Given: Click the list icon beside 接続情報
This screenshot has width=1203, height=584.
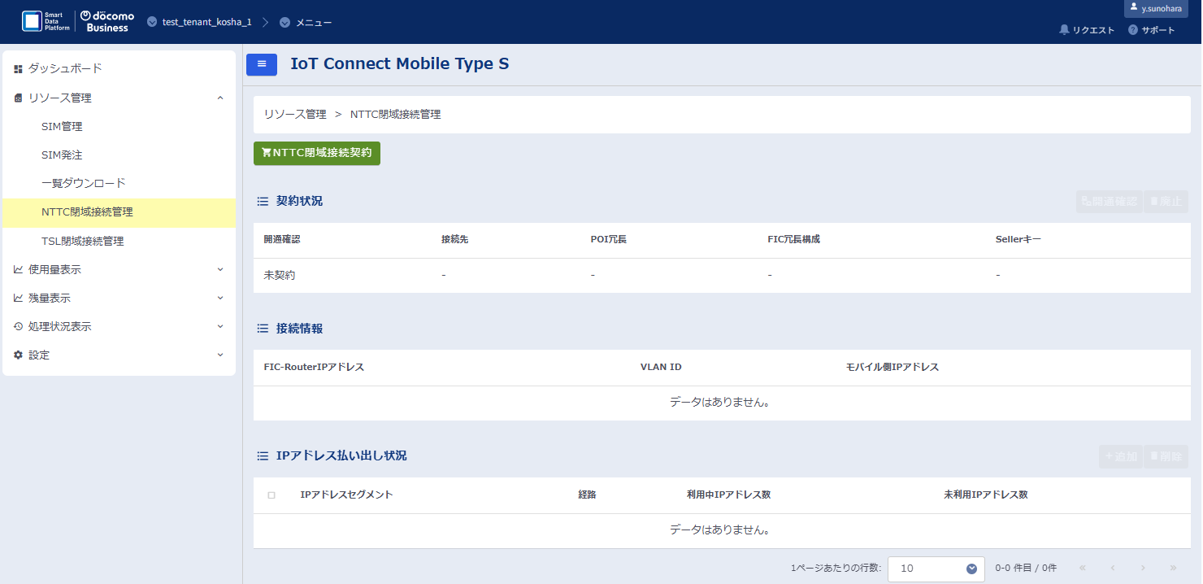Looking at the screenshot, I should (263, 328).
